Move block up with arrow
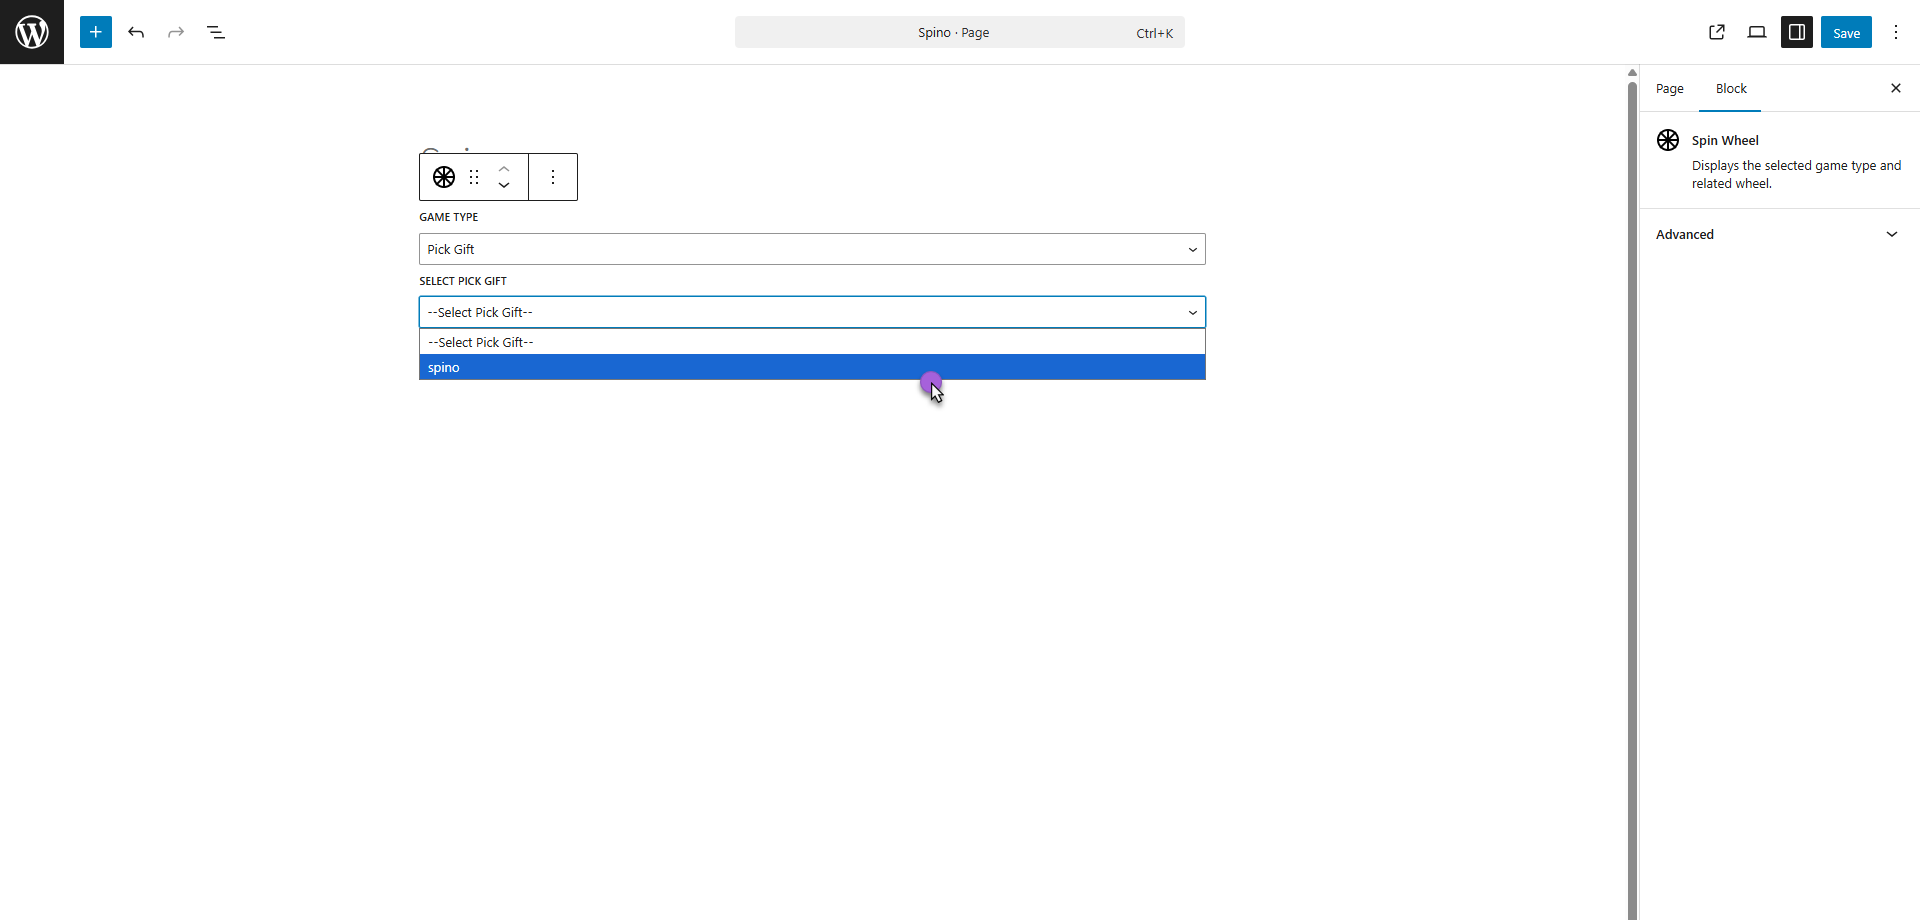This screenshot has height=920, width=1920. [x=504, y=169]
